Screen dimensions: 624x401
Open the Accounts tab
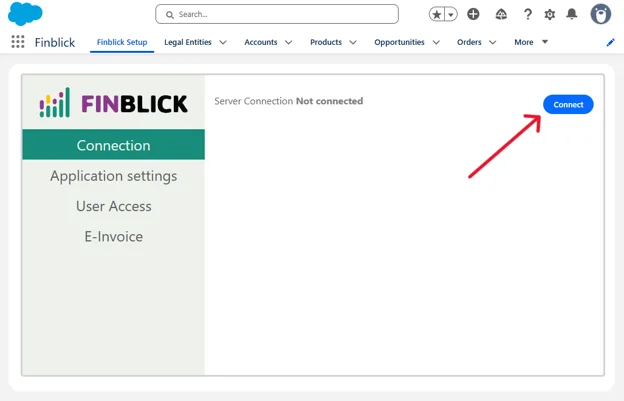click(261, 42)
